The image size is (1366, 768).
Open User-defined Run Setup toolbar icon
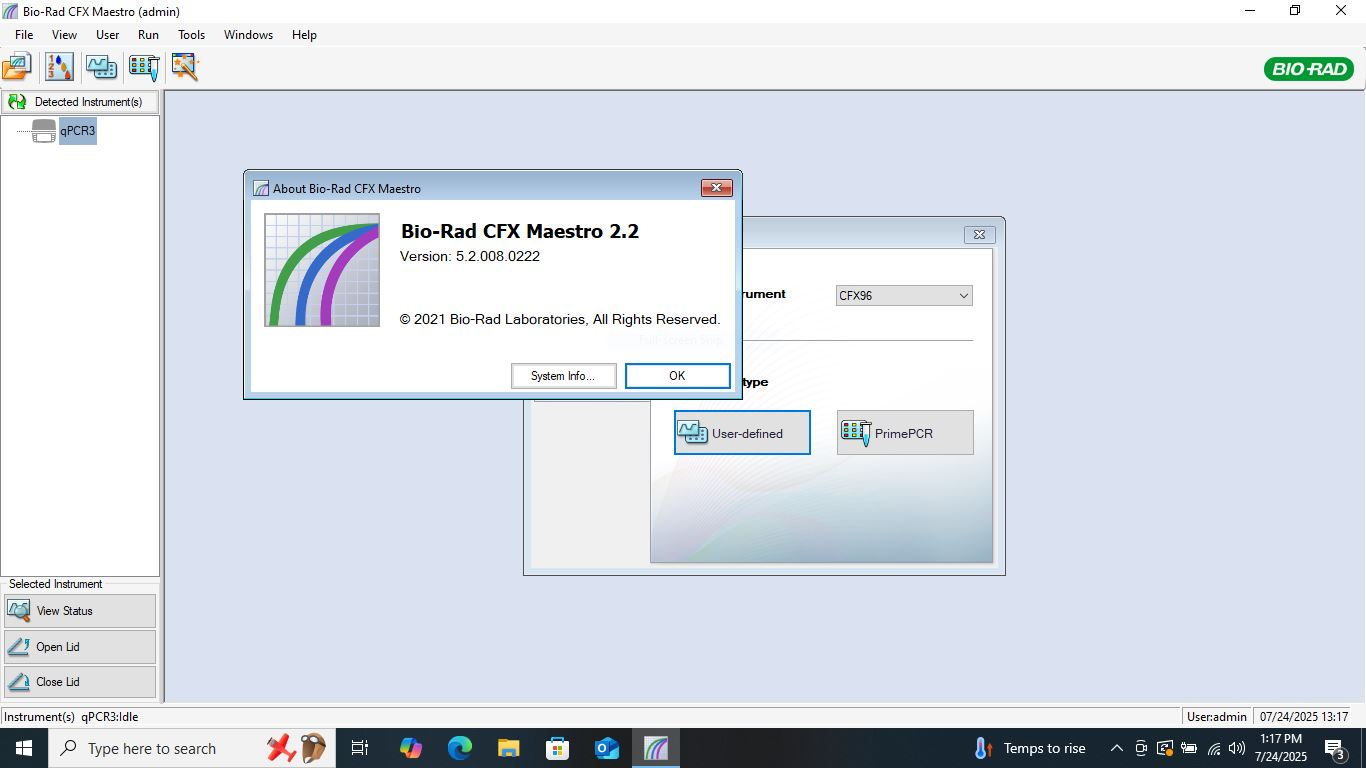[x=101, y=67]
